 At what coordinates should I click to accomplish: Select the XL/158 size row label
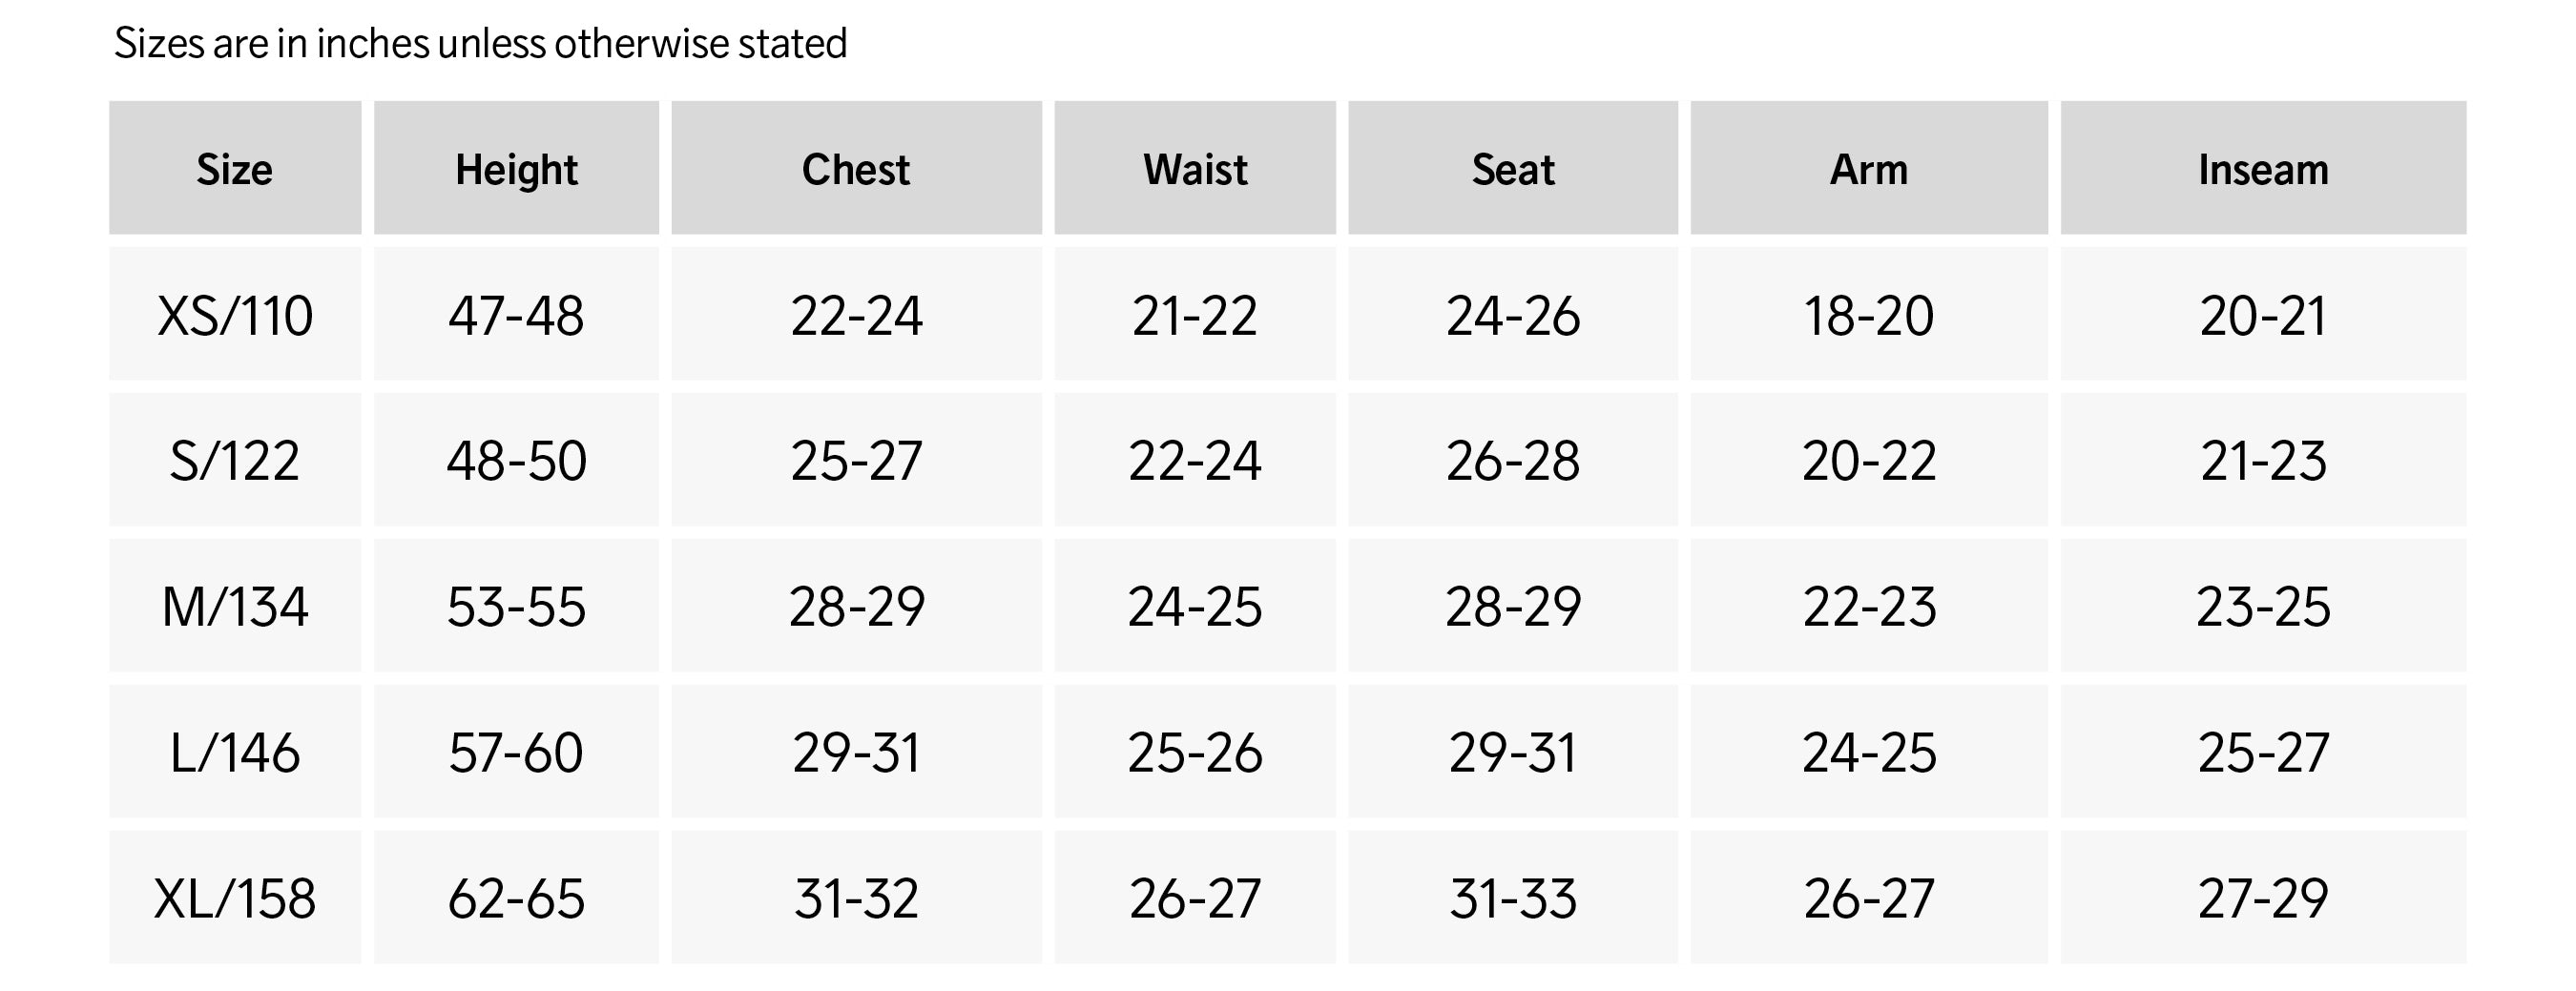coord(234,898)
